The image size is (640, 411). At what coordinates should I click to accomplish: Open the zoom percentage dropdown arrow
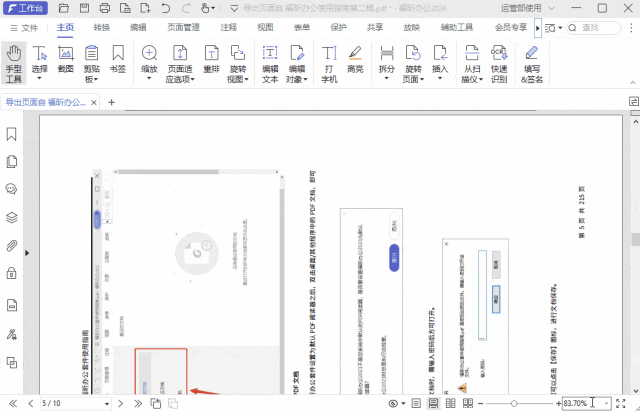(x=606, y=403)
